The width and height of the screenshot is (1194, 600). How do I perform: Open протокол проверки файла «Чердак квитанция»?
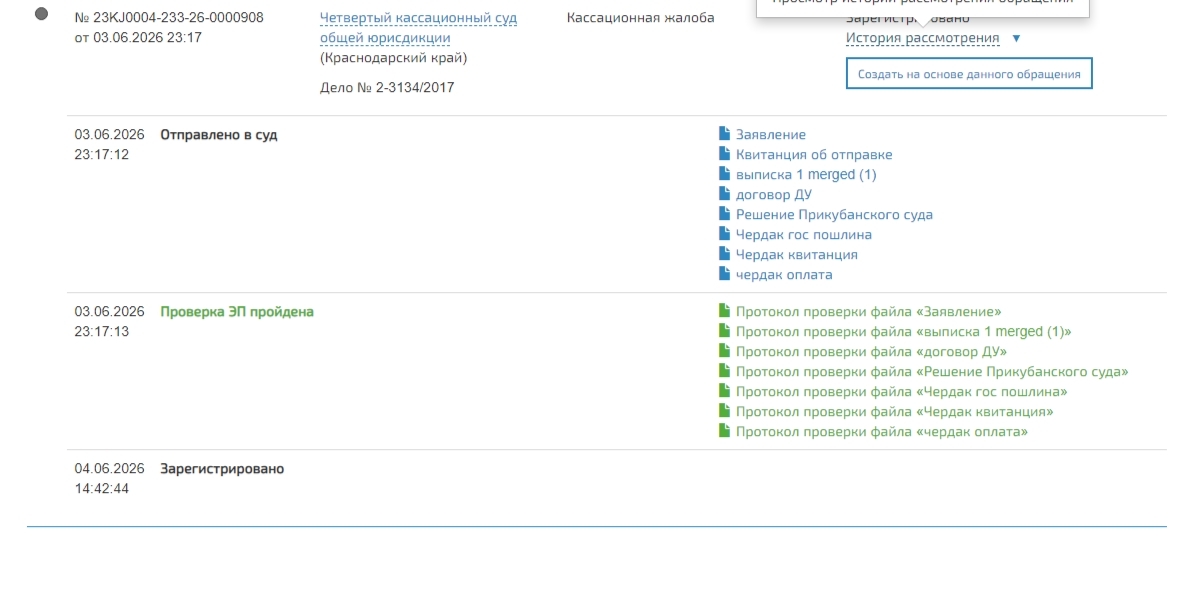coord(895,411)
